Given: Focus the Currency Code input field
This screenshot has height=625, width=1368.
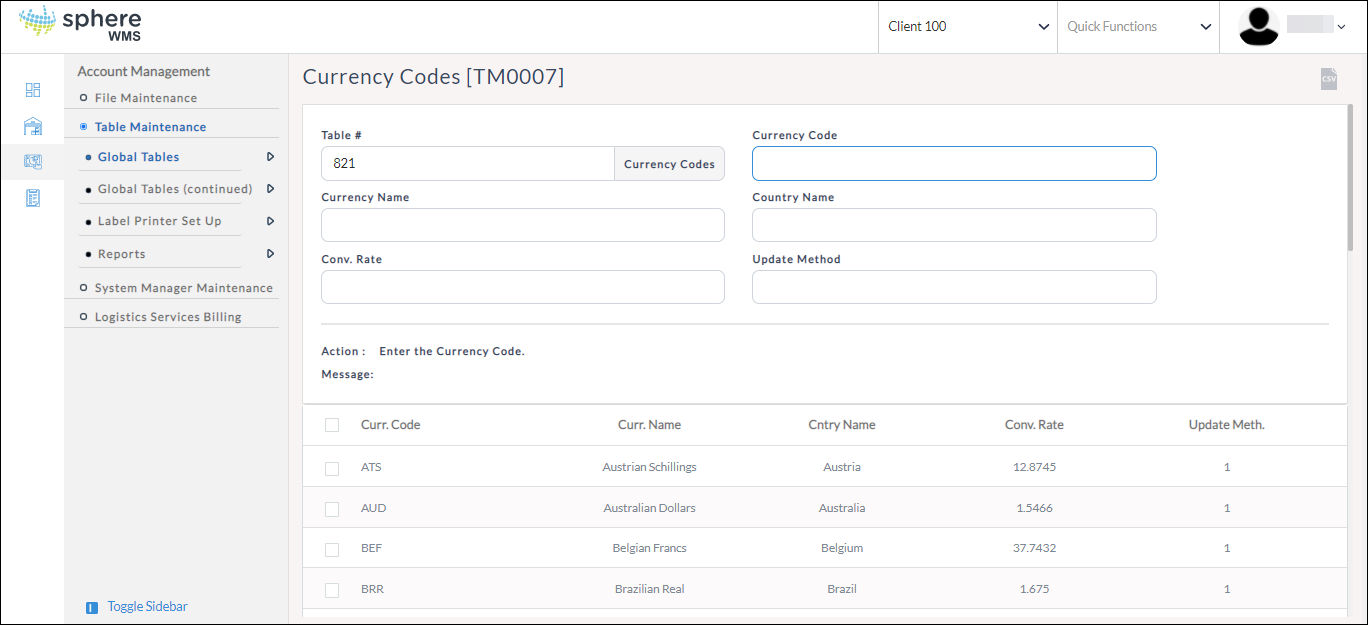Looking at the screenshot, I should [953, 164].
